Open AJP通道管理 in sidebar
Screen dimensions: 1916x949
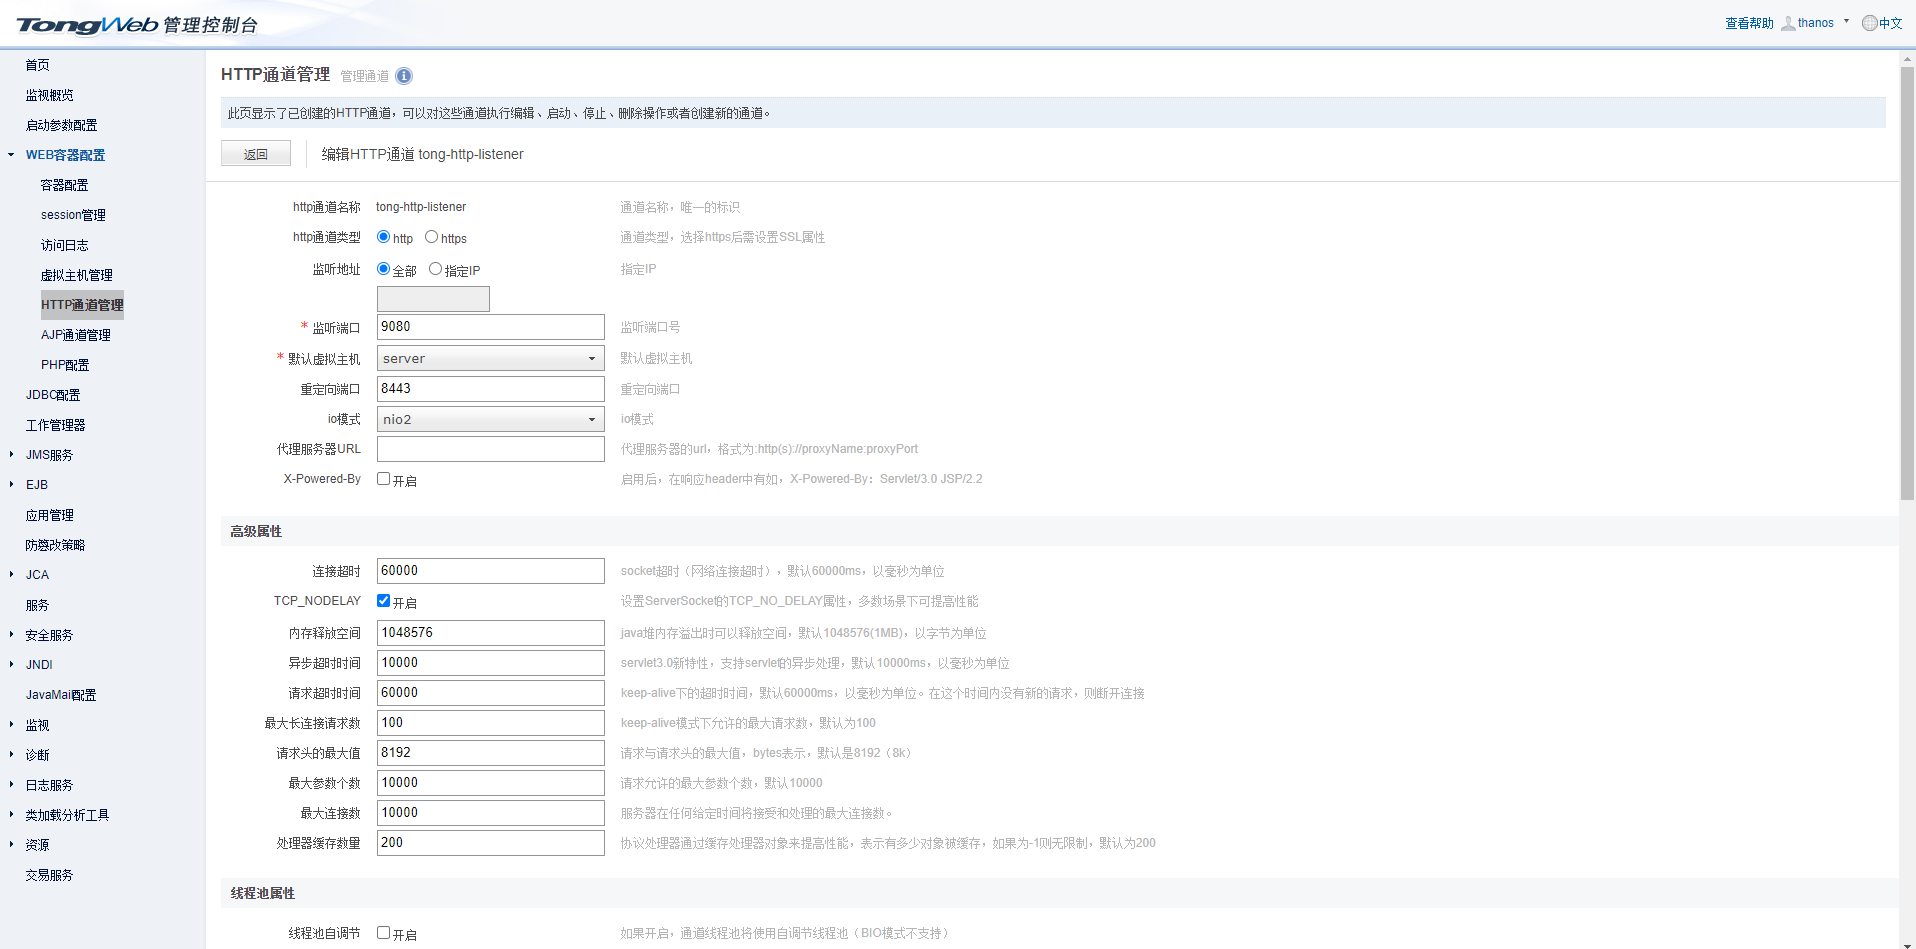point(76,335)
